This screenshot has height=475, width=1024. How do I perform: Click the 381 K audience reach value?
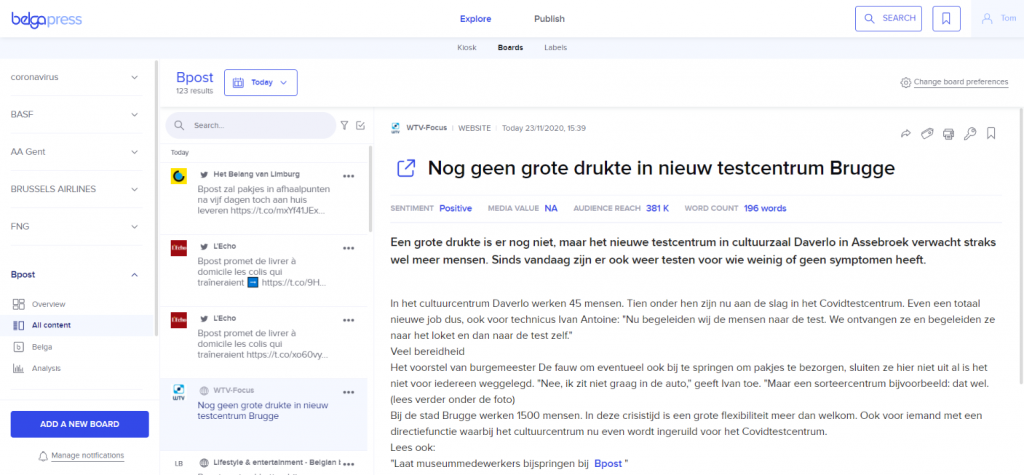click(x=658, y=208)
